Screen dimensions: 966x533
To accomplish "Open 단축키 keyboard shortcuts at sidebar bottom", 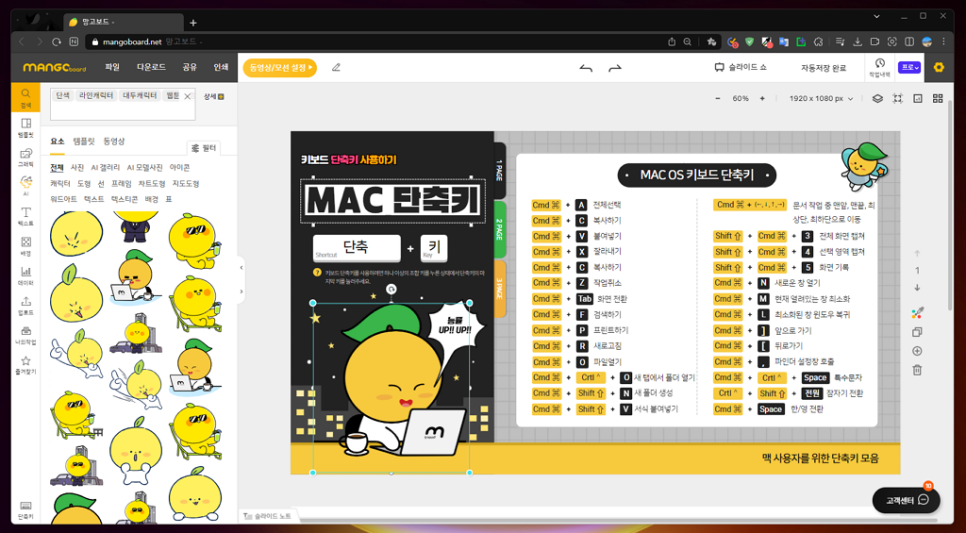I will tap(25, 510).
